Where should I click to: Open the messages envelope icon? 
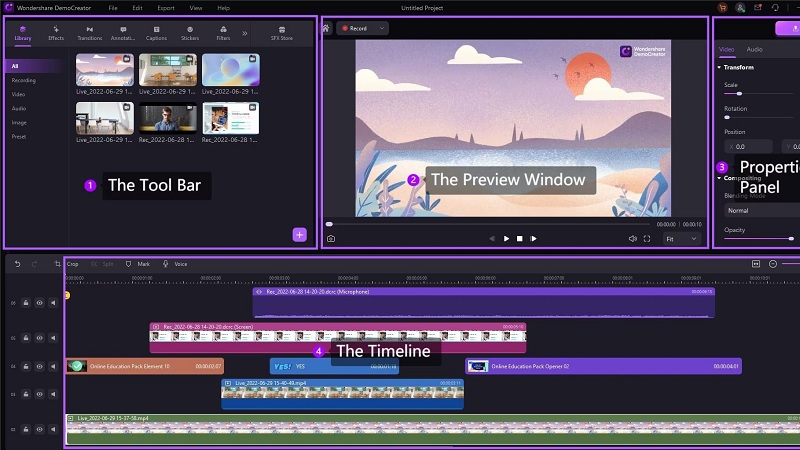(758, 8)
